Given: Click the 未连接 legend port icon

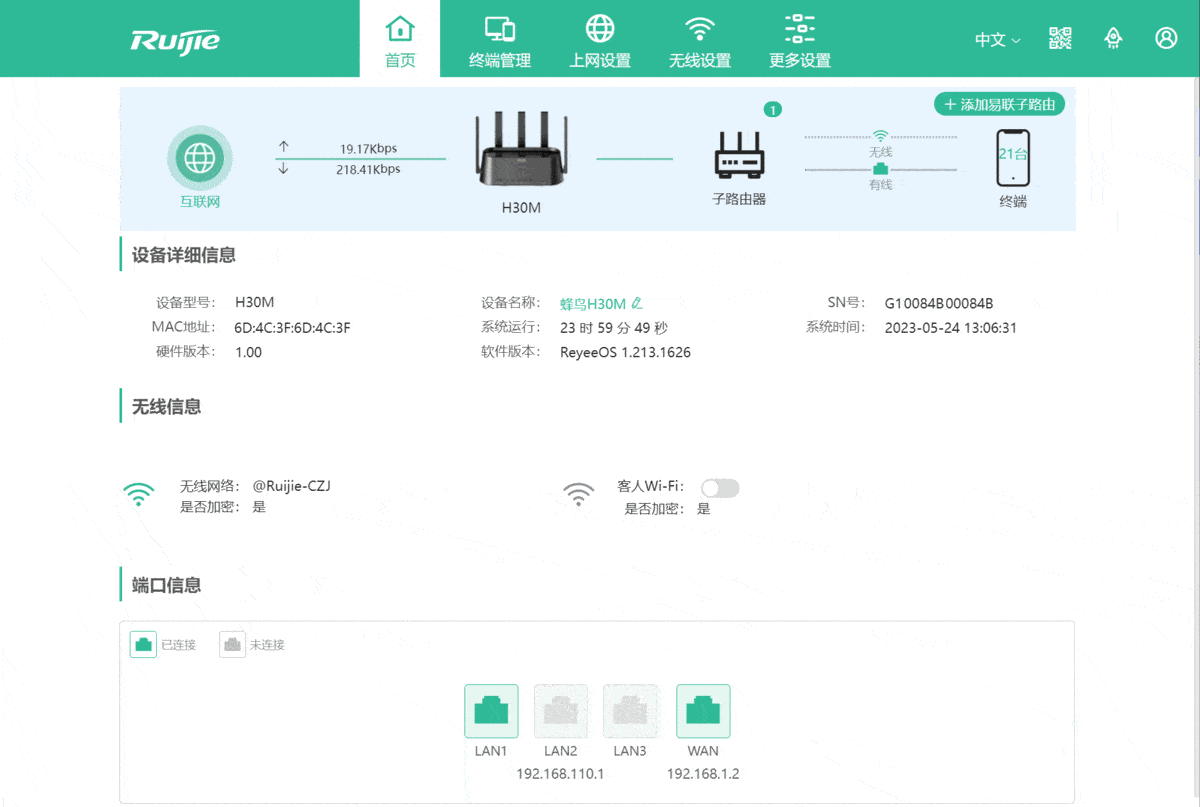Looking at the screenshot, I should point(232,644).
